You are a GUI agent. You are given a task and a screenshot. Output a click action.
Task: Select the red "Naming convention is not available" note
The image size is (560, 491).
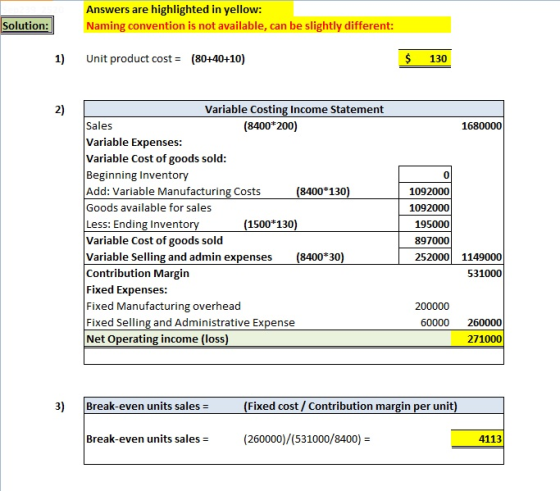click(240, 26)
